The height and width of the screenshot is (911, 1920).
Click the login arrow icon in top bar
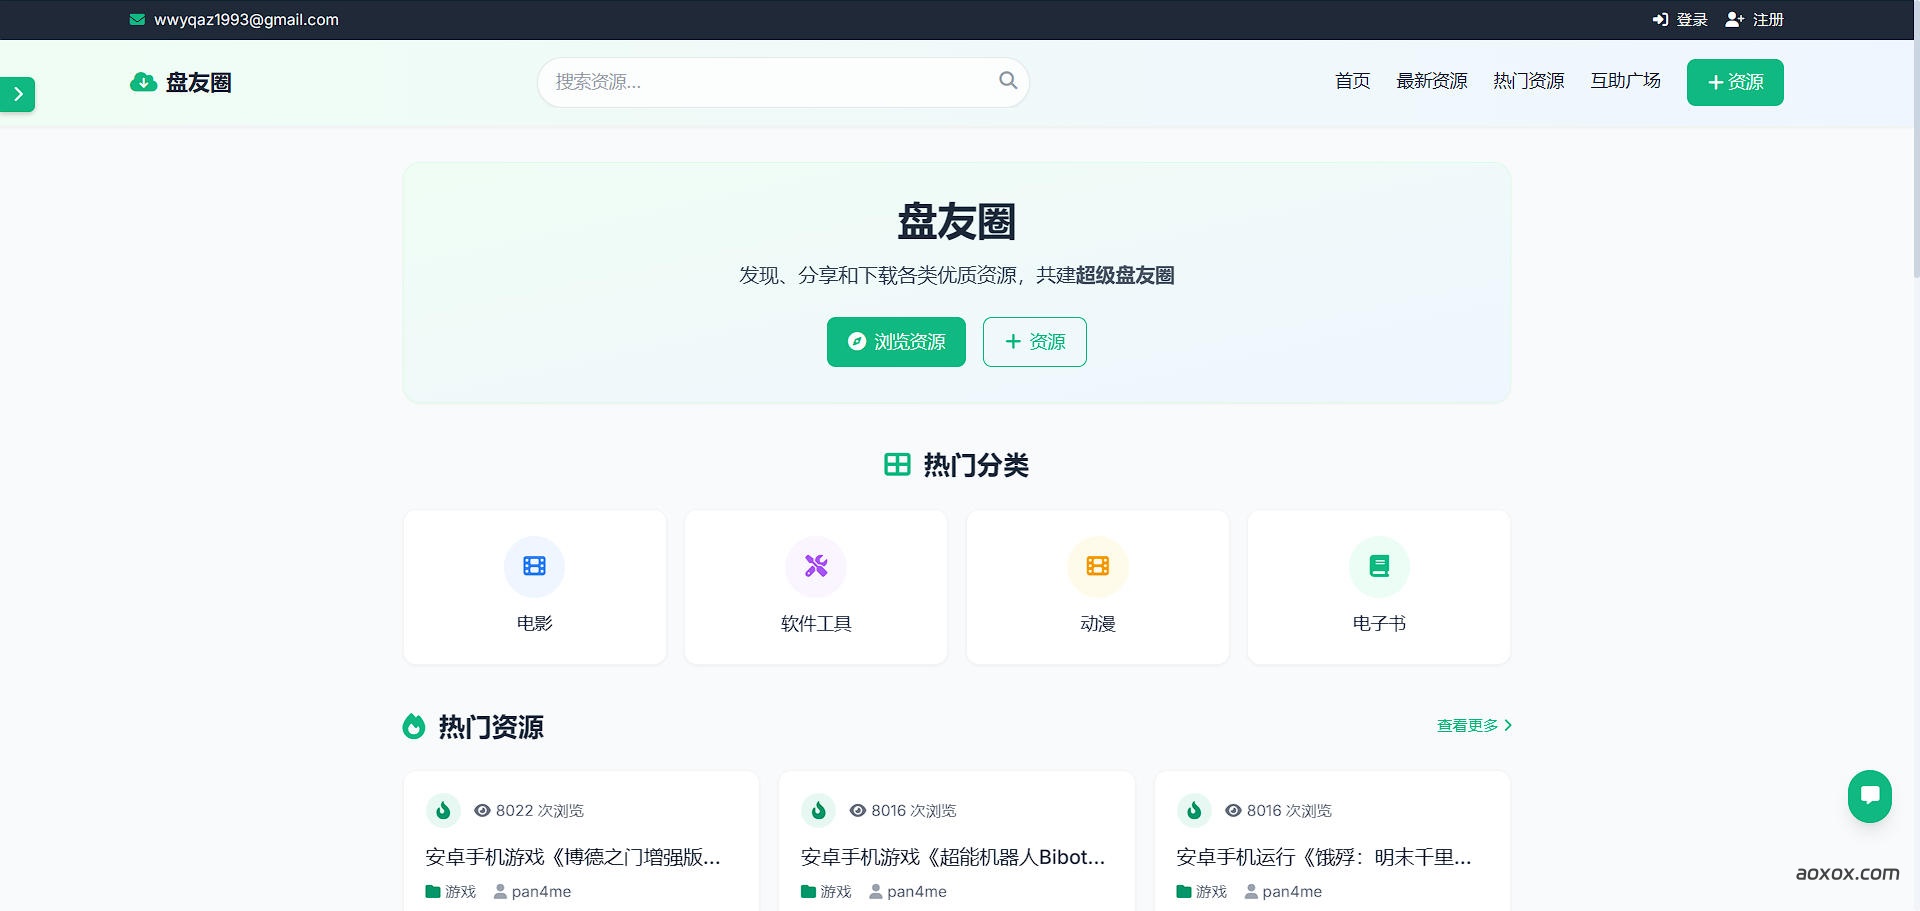point(1659,19)
